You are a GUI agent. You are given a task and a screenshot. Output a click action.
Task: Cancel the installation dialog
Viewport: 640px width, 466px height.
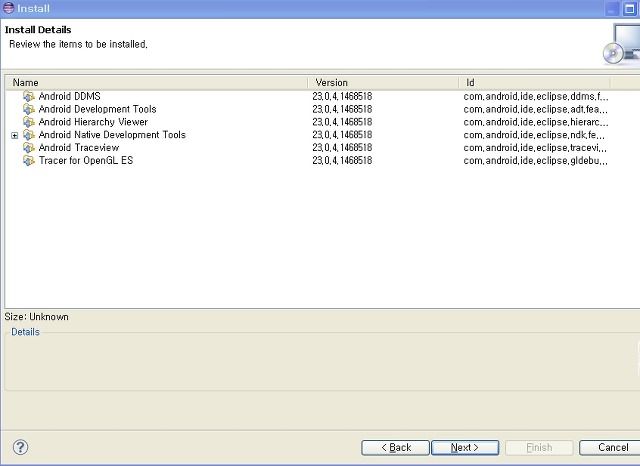coord(611,448)
